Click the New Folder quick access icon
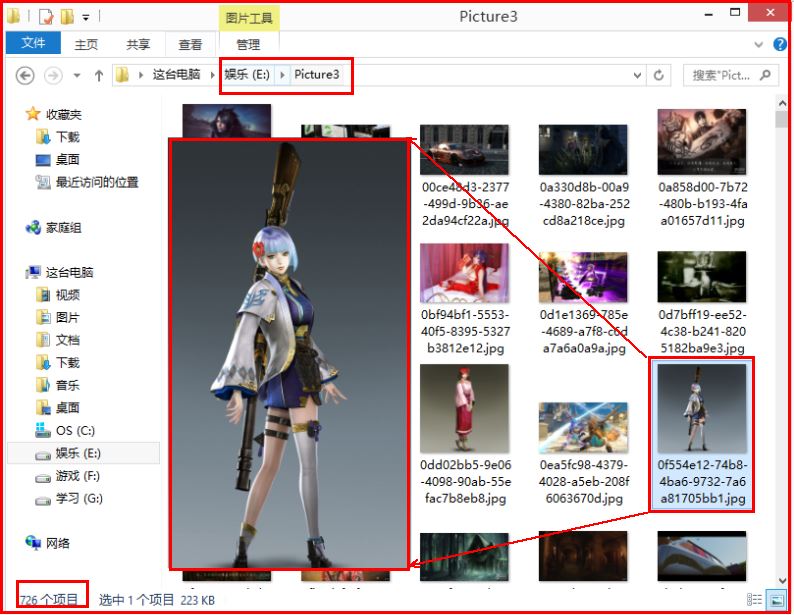 tap(67, 17)
